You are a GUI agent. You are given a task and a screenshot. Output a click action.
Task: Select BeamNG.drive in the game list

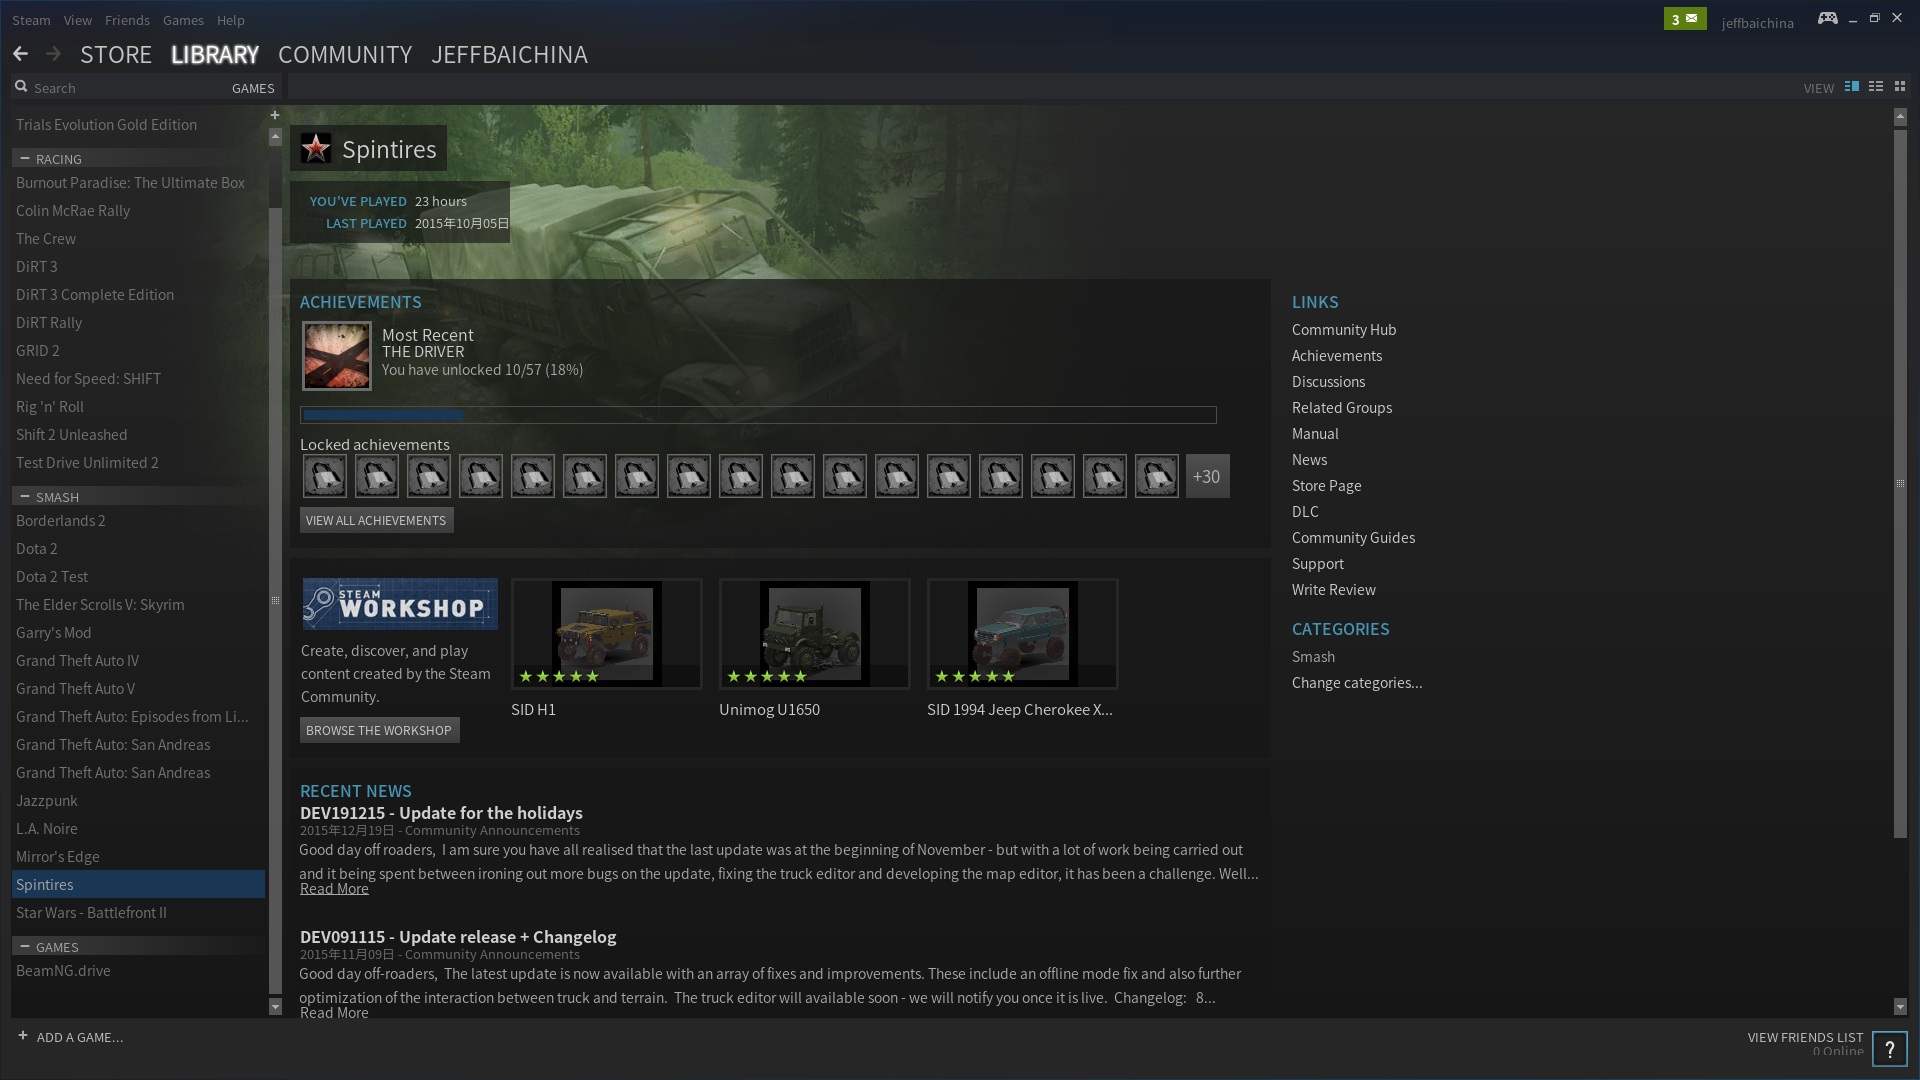pos(138,970)
